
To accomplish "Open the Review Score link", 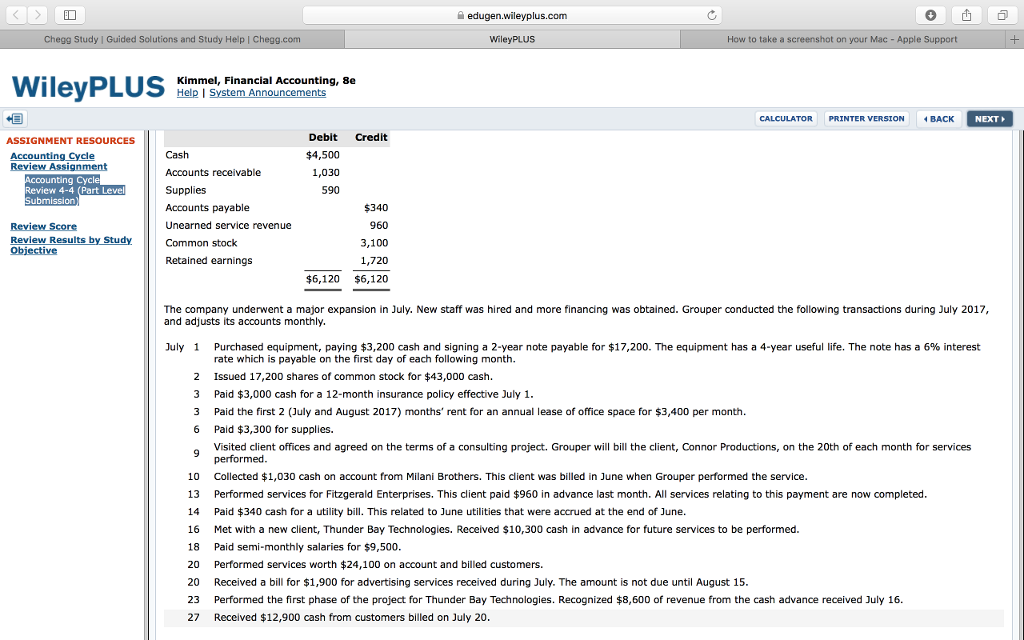I will tap(44, 227).
